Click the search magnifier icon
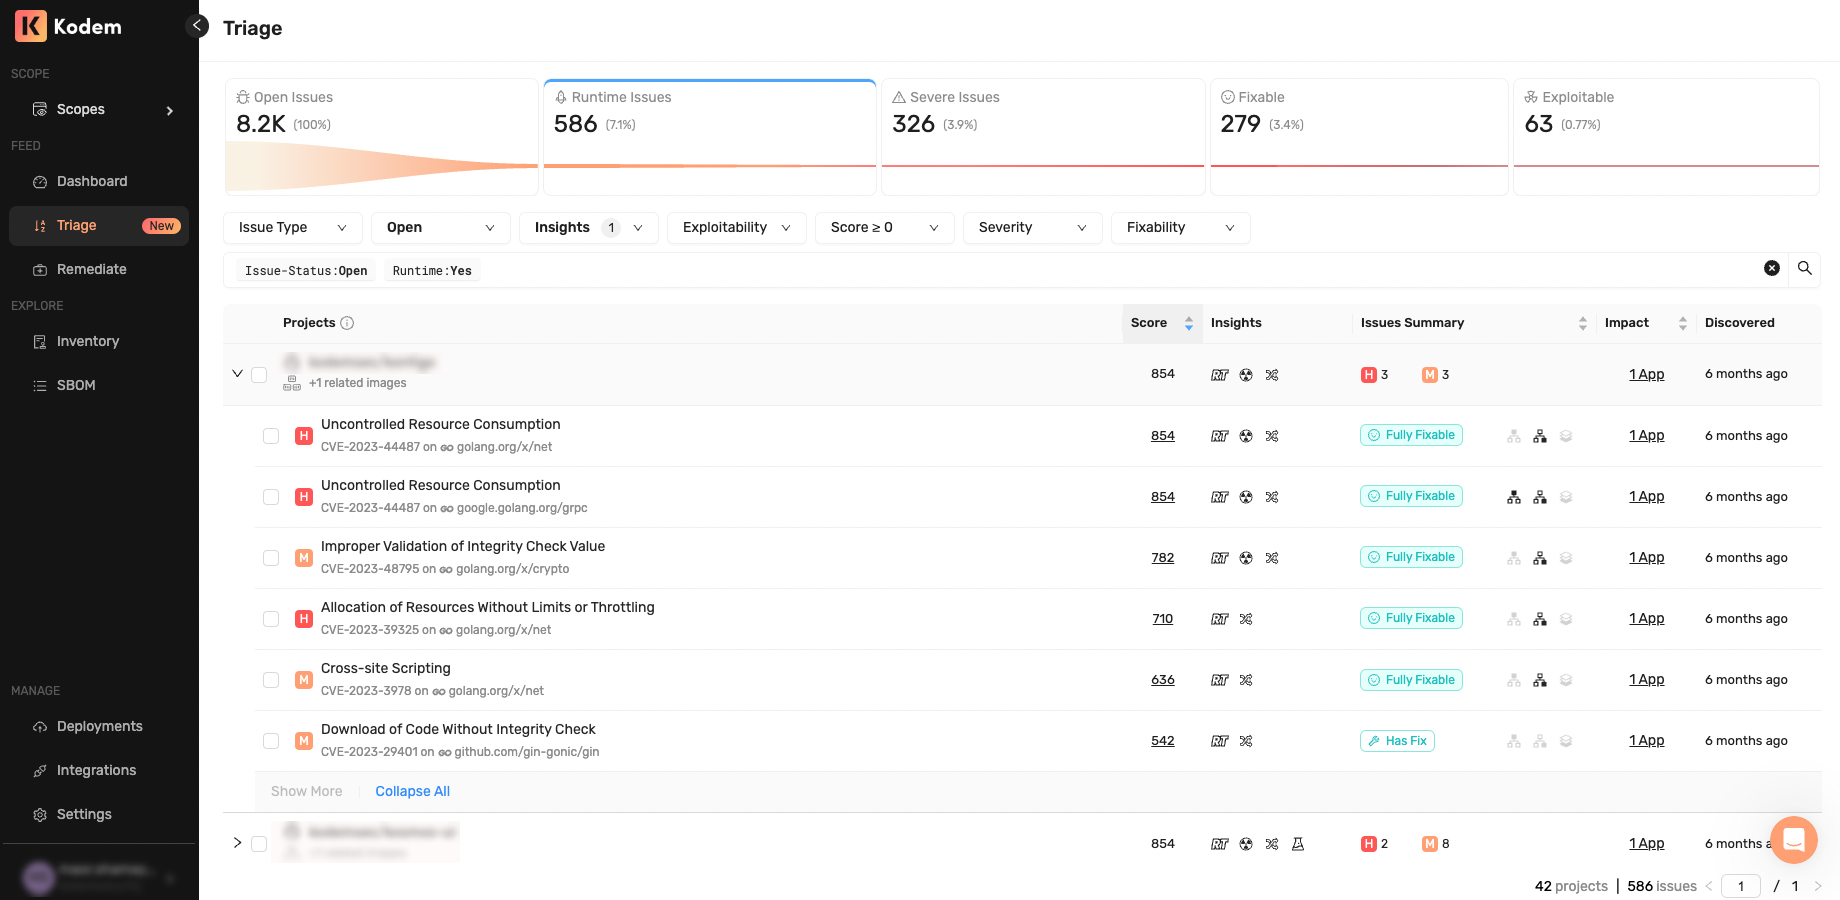The width and height of the screenshot is (1840, 900). (1805, 268)
